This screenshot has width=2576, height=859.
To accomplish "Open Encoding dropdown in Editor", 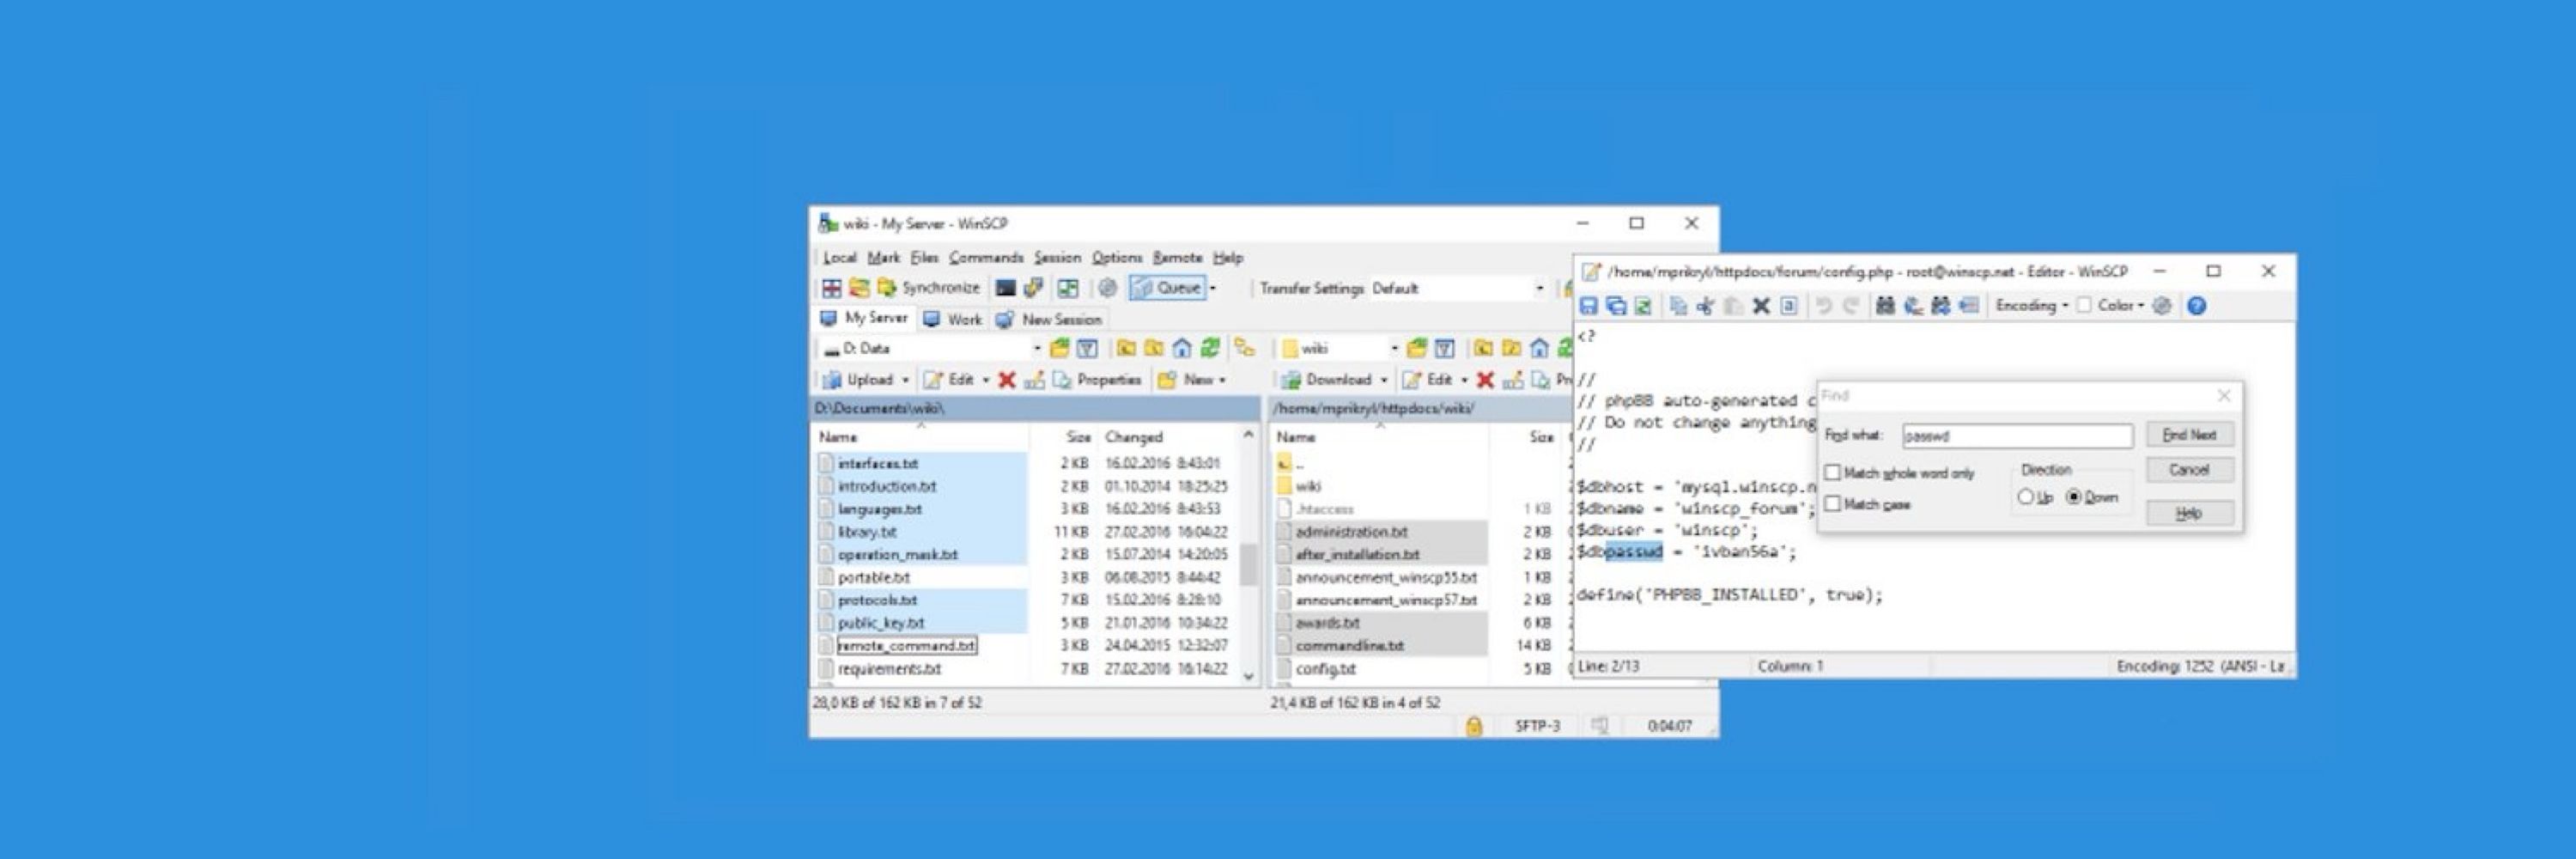I will (2031, 306).
